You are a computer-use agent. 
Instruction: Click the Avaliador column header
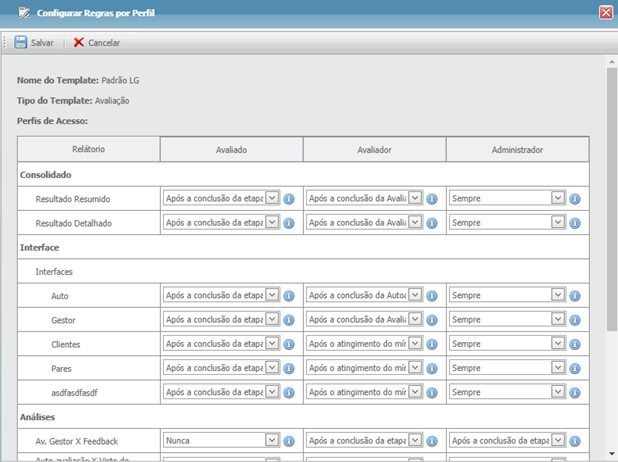tap(374, 149)
